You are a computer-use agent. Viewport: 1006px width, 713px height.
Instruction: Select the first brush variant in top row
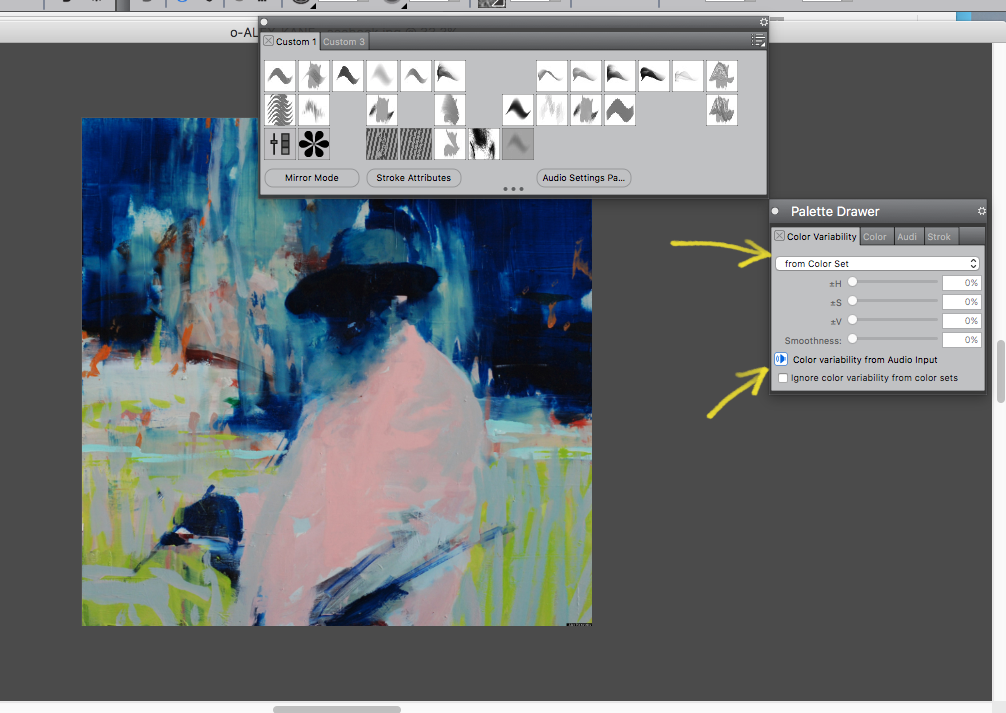280,75
